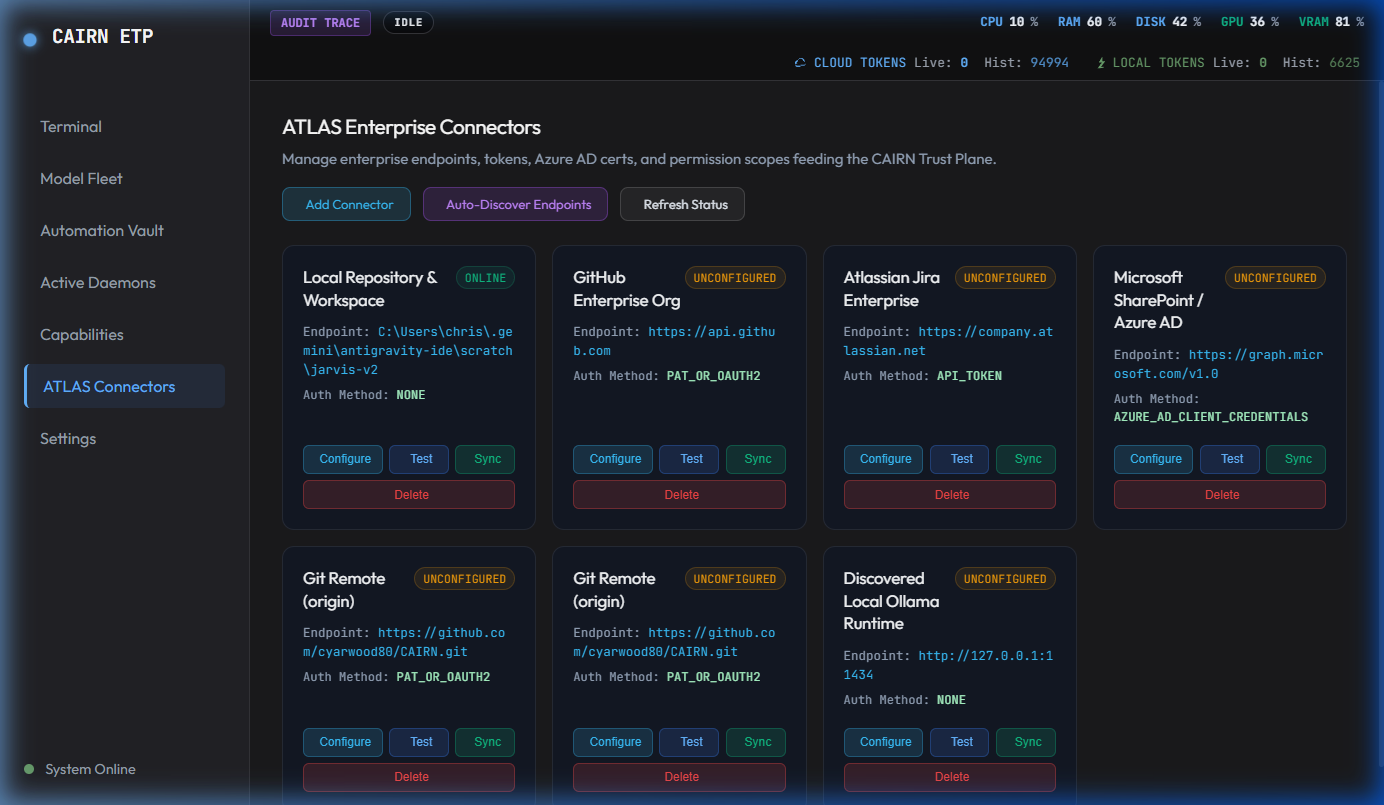This screenshot has width=1384, height=805.
Task: Click the IDLE status badge
Action: click(x=408, y=23)
